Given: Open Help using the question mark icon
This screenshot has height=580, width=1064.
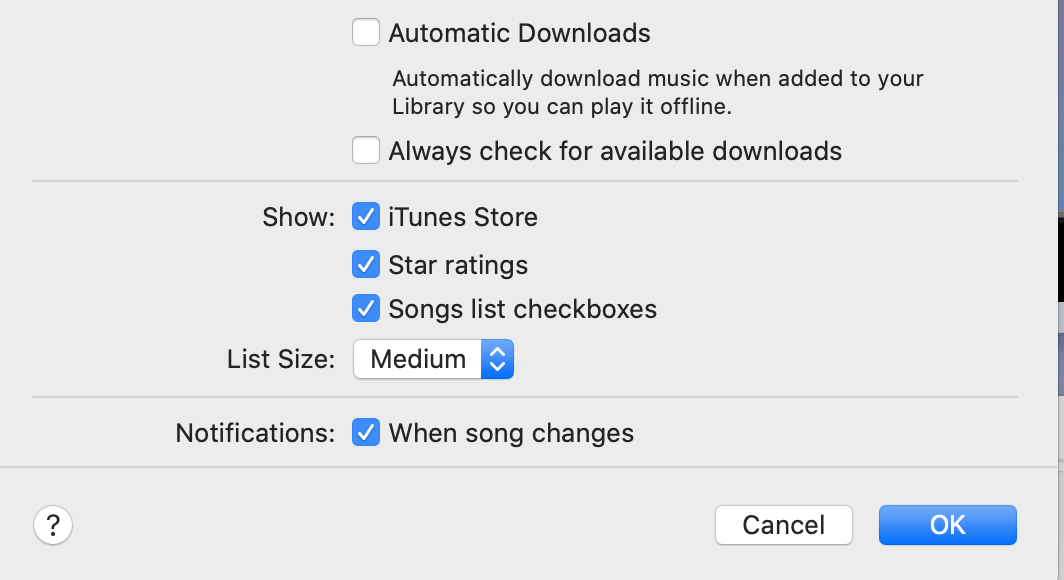Looking at the screenshot, I should (x=52, y=525).
